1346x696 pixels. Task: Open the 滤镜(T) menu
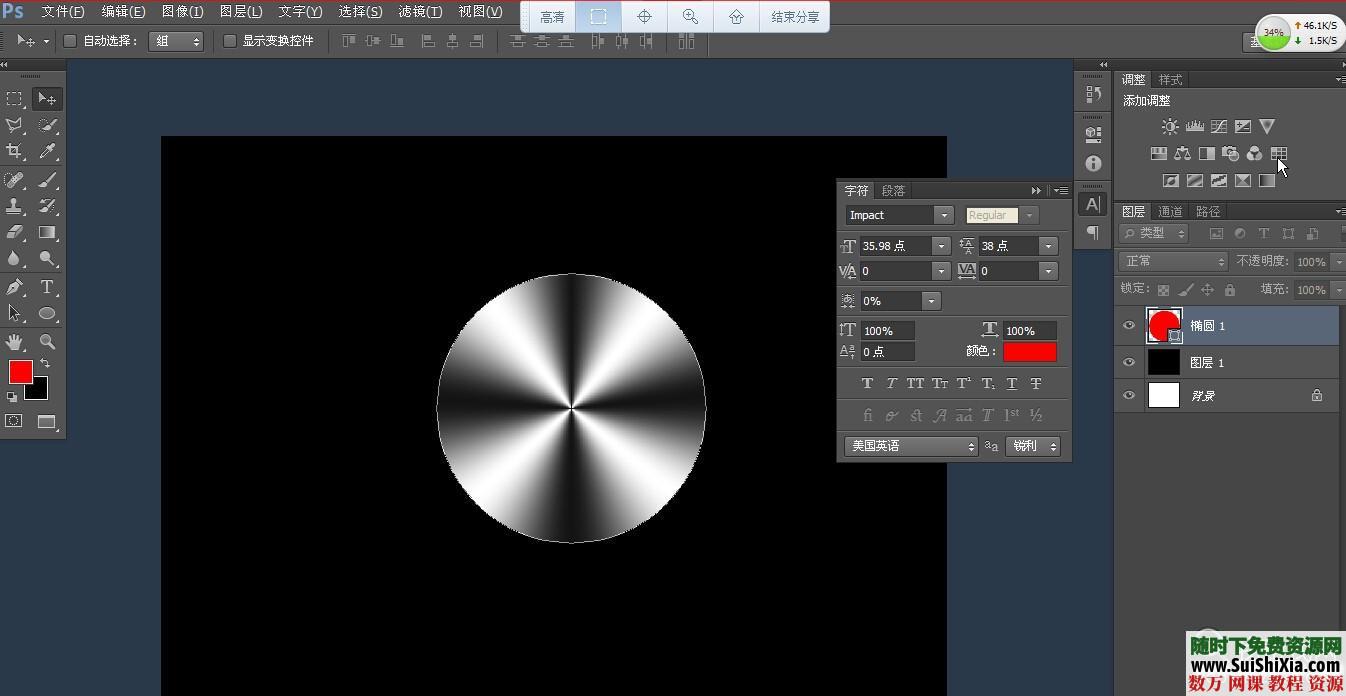(420, 12)
